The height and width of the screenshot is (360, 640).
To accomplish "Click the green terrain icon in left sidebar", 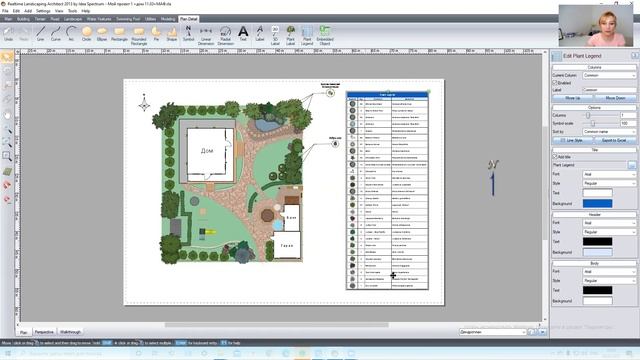I will [7, 171].
